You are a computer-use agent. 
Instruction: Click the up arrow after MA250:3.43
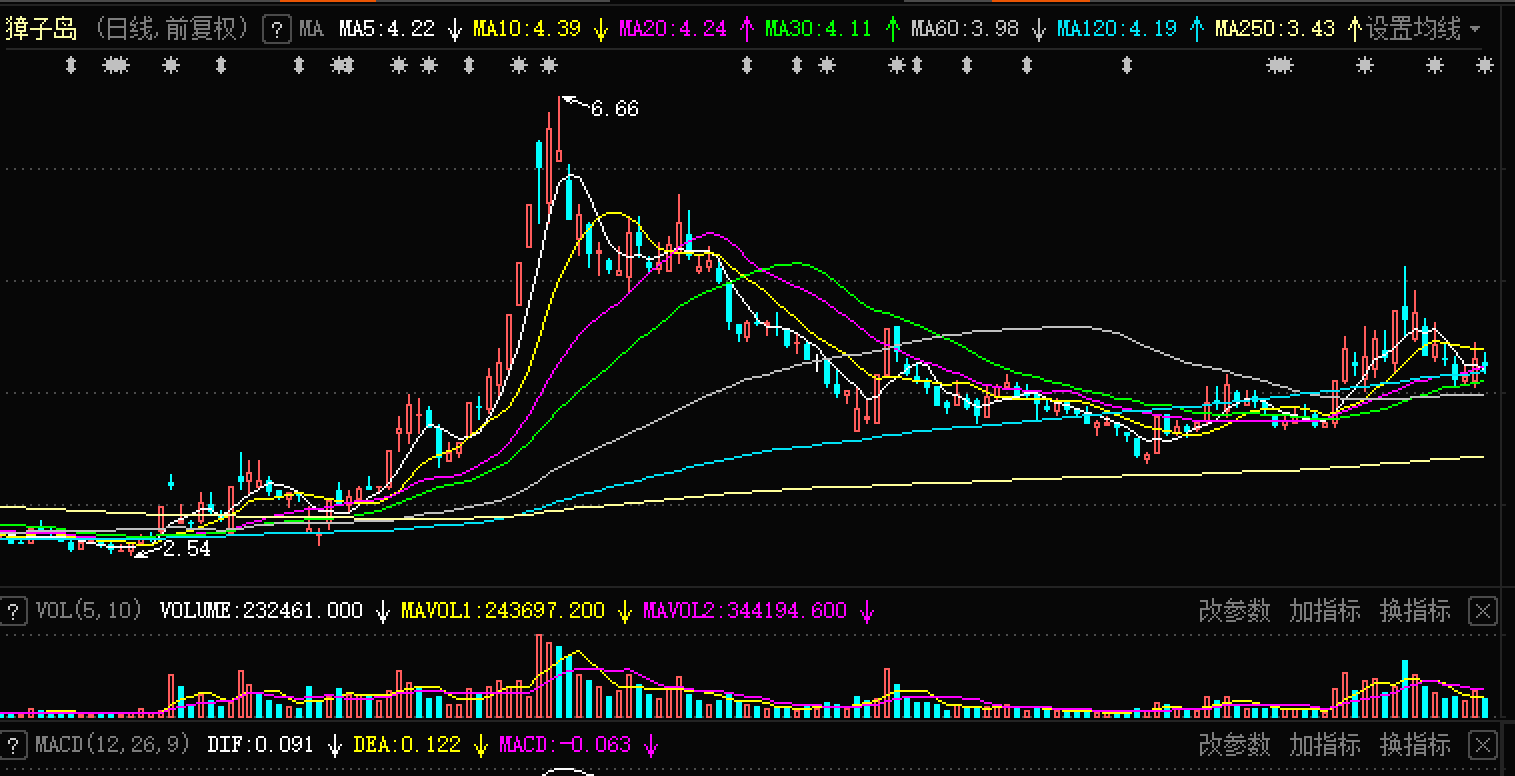tap(1354, 29)
